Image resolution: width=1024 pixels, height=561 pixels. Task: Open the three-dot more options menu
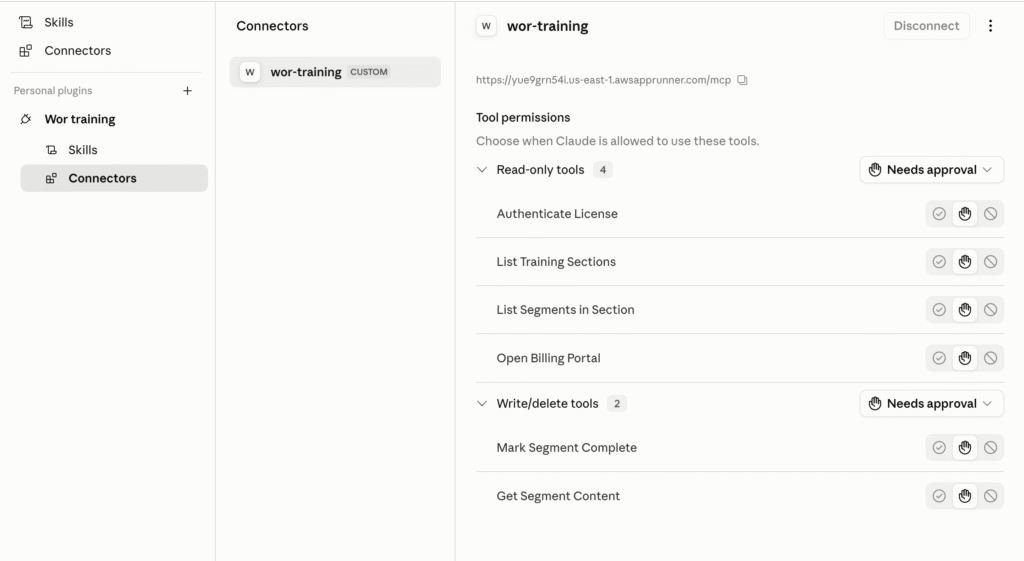(990, 26)
